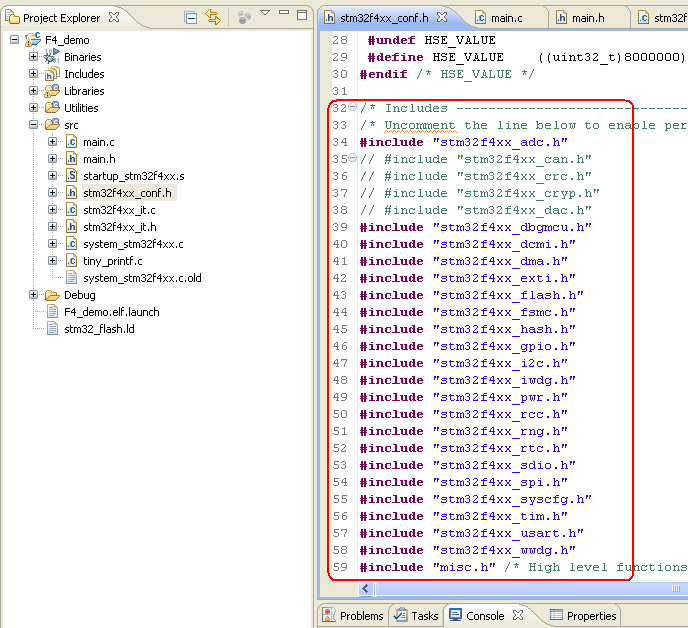Close the stm32f4xx_conf.h editor tab
The height and width of the screenshot is (628, 688).
point(442,17)
